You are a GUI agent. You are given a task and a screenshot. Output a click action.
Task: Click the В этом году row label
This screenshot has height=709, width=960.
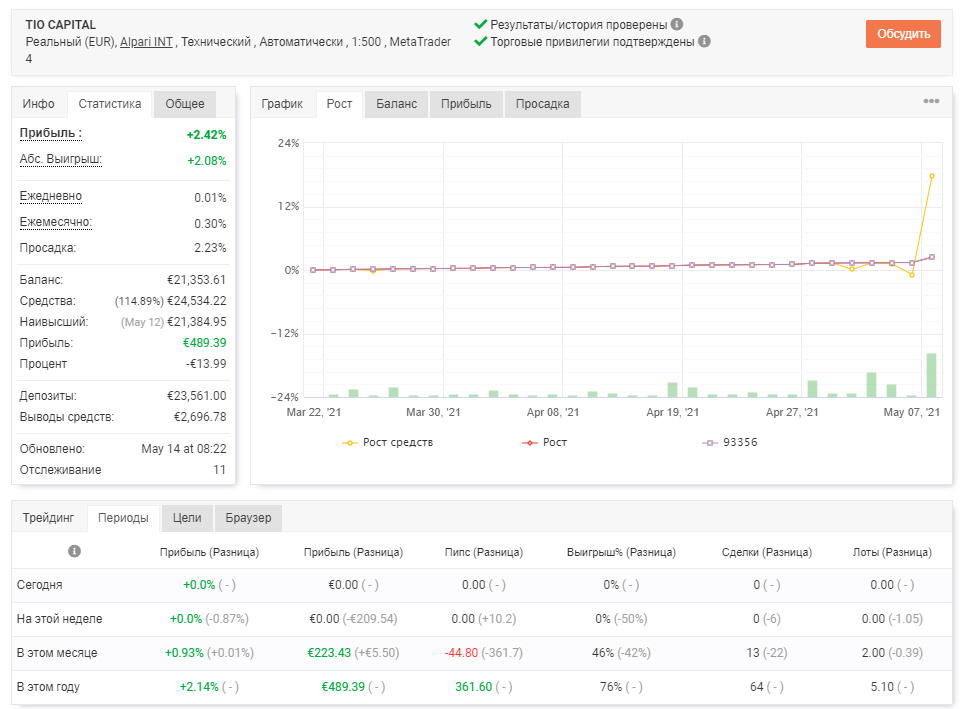coord(48,687)
